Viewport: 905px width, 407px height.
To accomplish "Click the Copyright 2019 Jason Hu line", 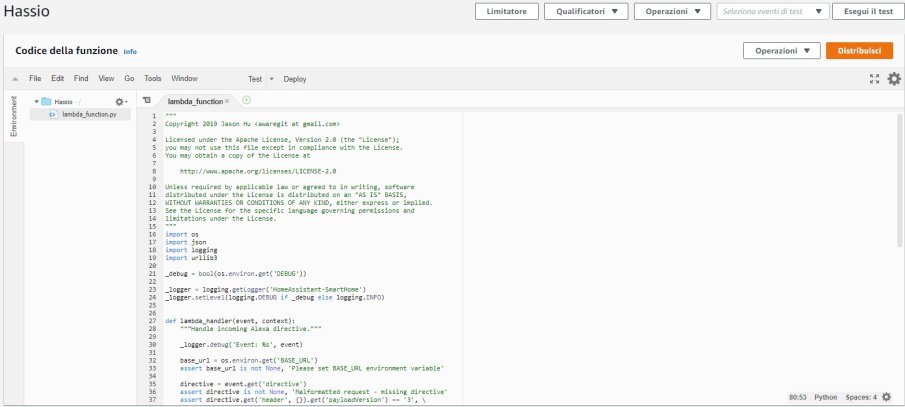I will [x=252, y=124].
